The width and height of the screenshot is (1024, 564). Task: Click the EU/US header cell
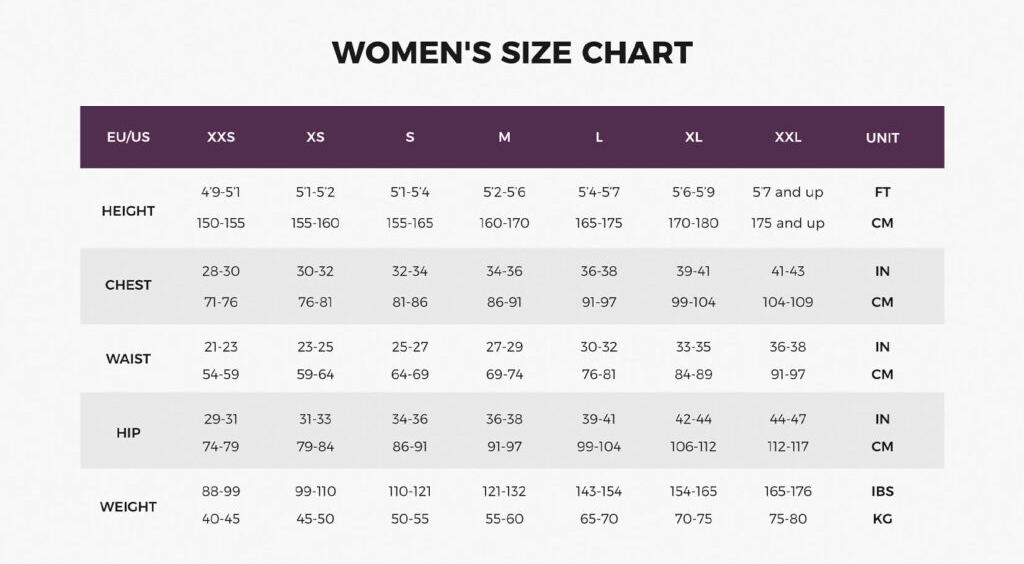[128, 137]
